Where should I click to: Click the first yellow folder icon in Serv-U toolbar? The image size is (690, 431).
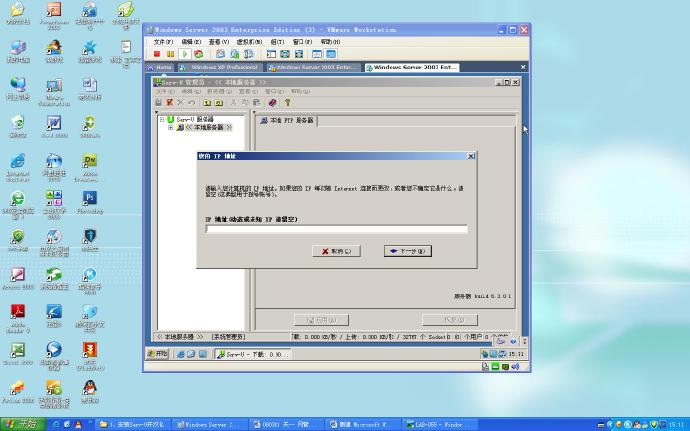[207, 103]
